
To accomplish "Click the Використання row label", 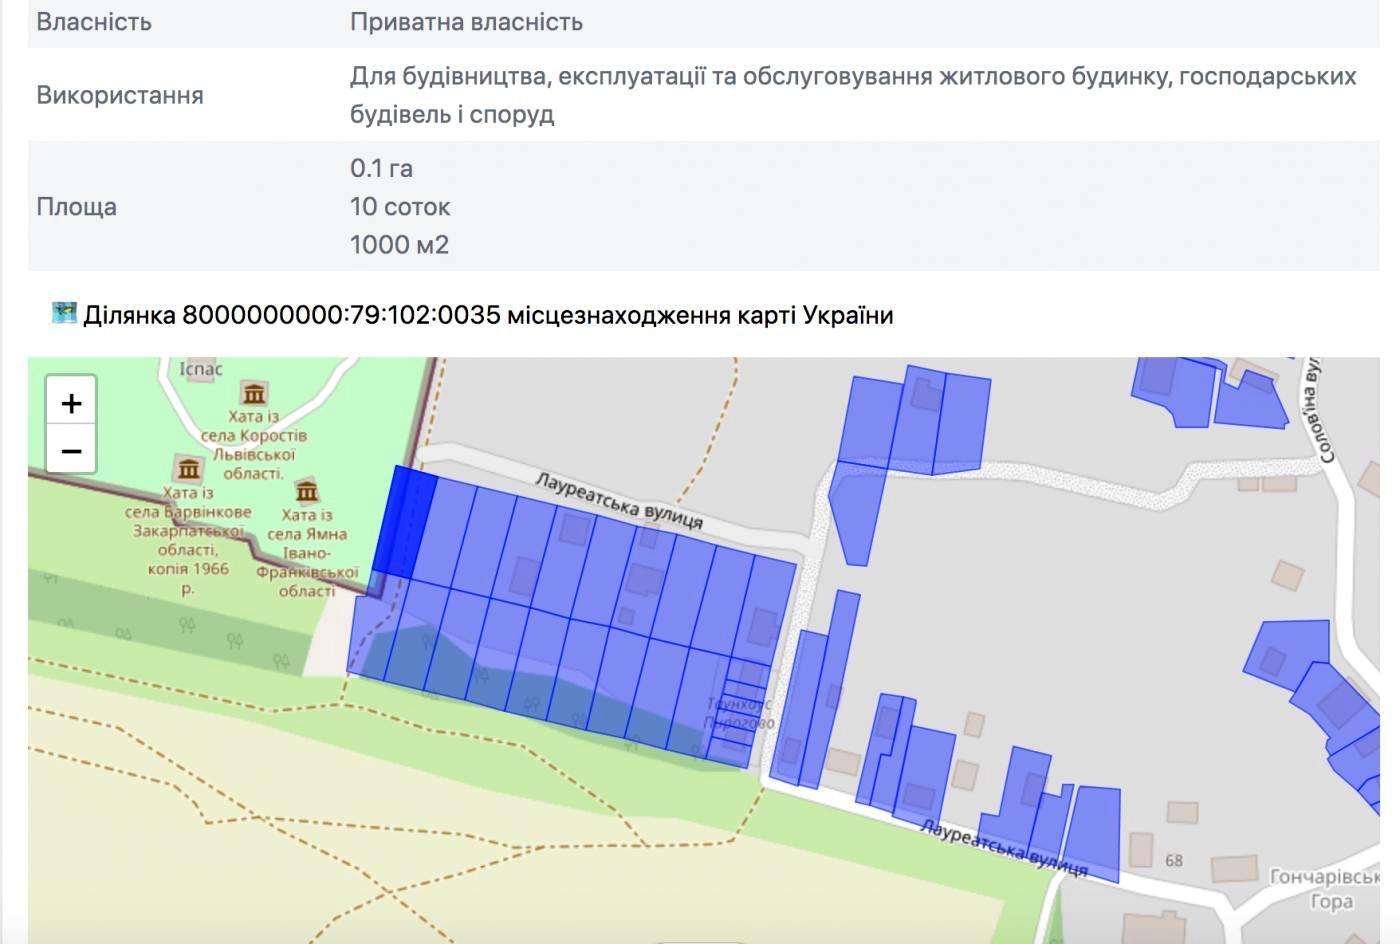I will [x=120, y=95].
